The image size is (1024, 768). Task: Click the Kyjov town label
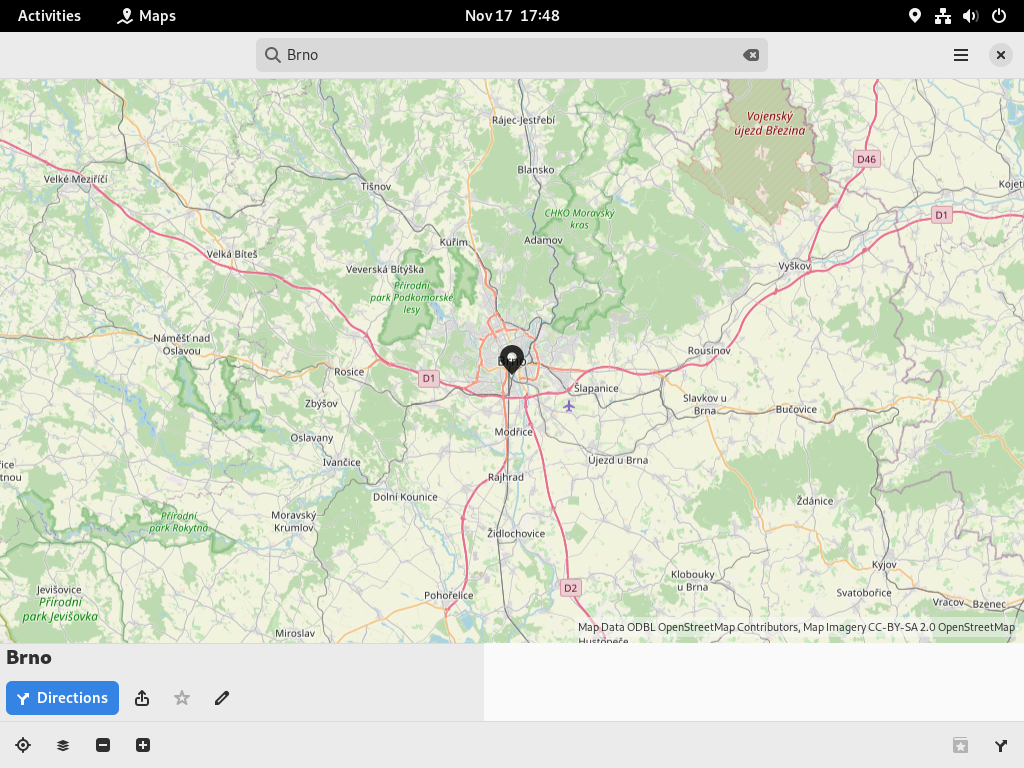pos(884,565)
